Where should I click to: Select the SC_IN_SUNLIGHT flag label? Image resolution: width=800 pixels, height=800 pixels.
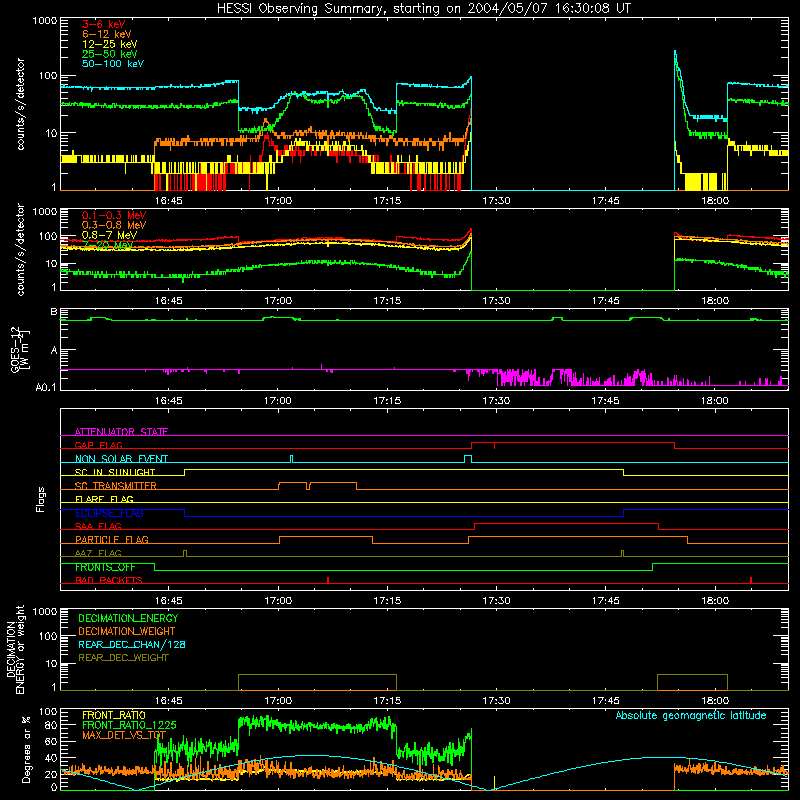(x=115, y=472)
